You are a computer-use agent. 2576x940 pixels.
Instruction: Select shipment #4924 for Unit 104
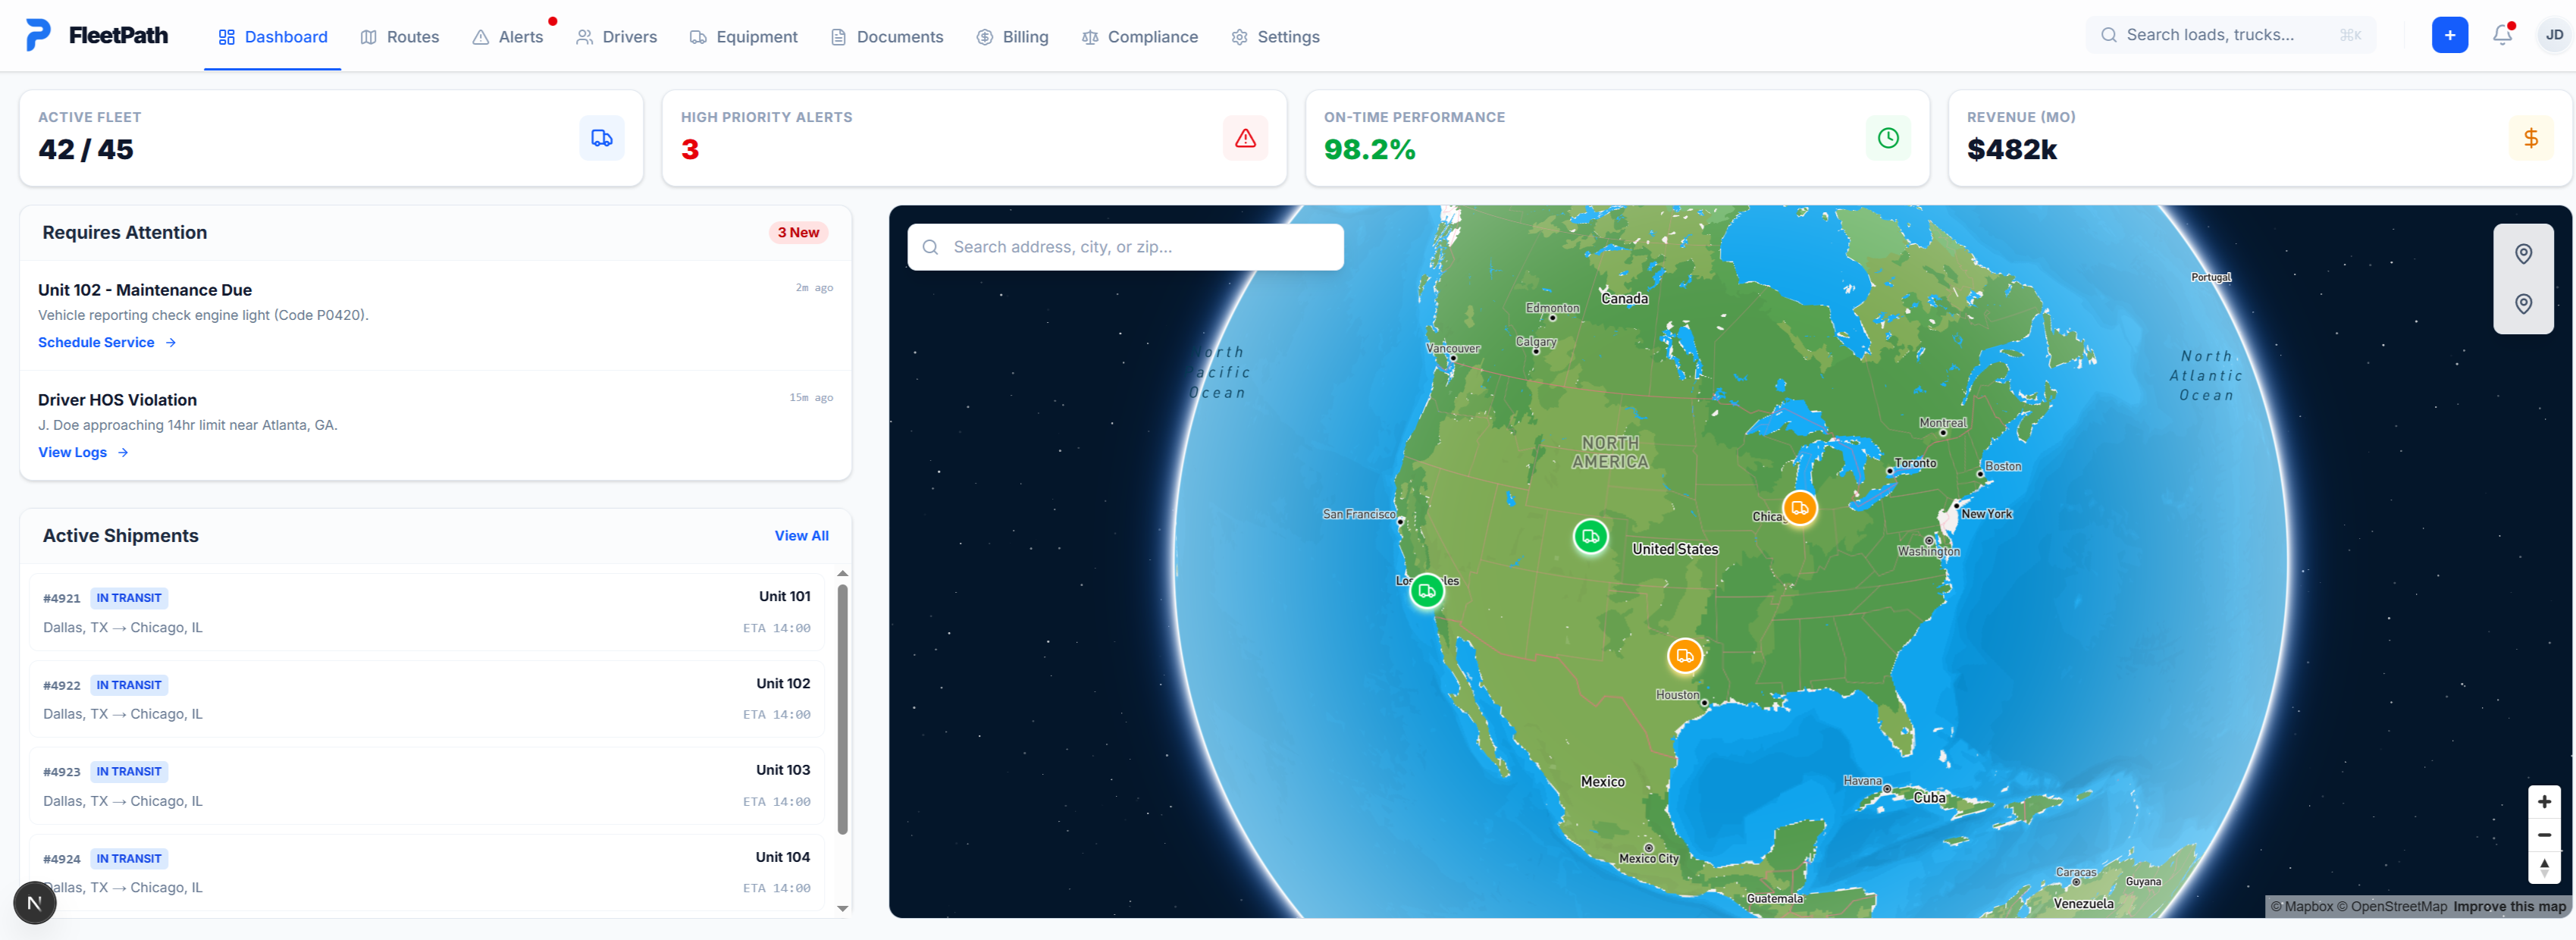(x=427, y=873)
